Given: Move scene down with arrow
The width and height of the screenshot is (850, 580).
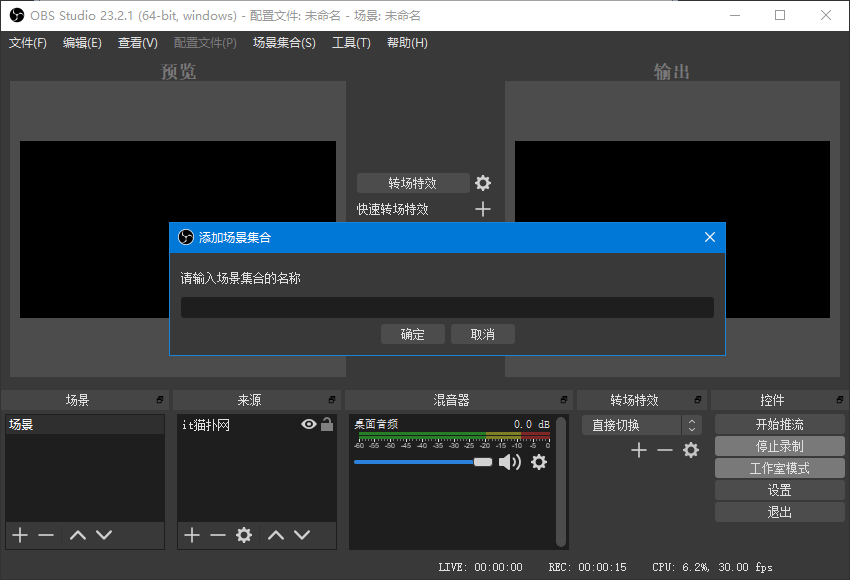Looking at the screenshot, I should [104, 535].
